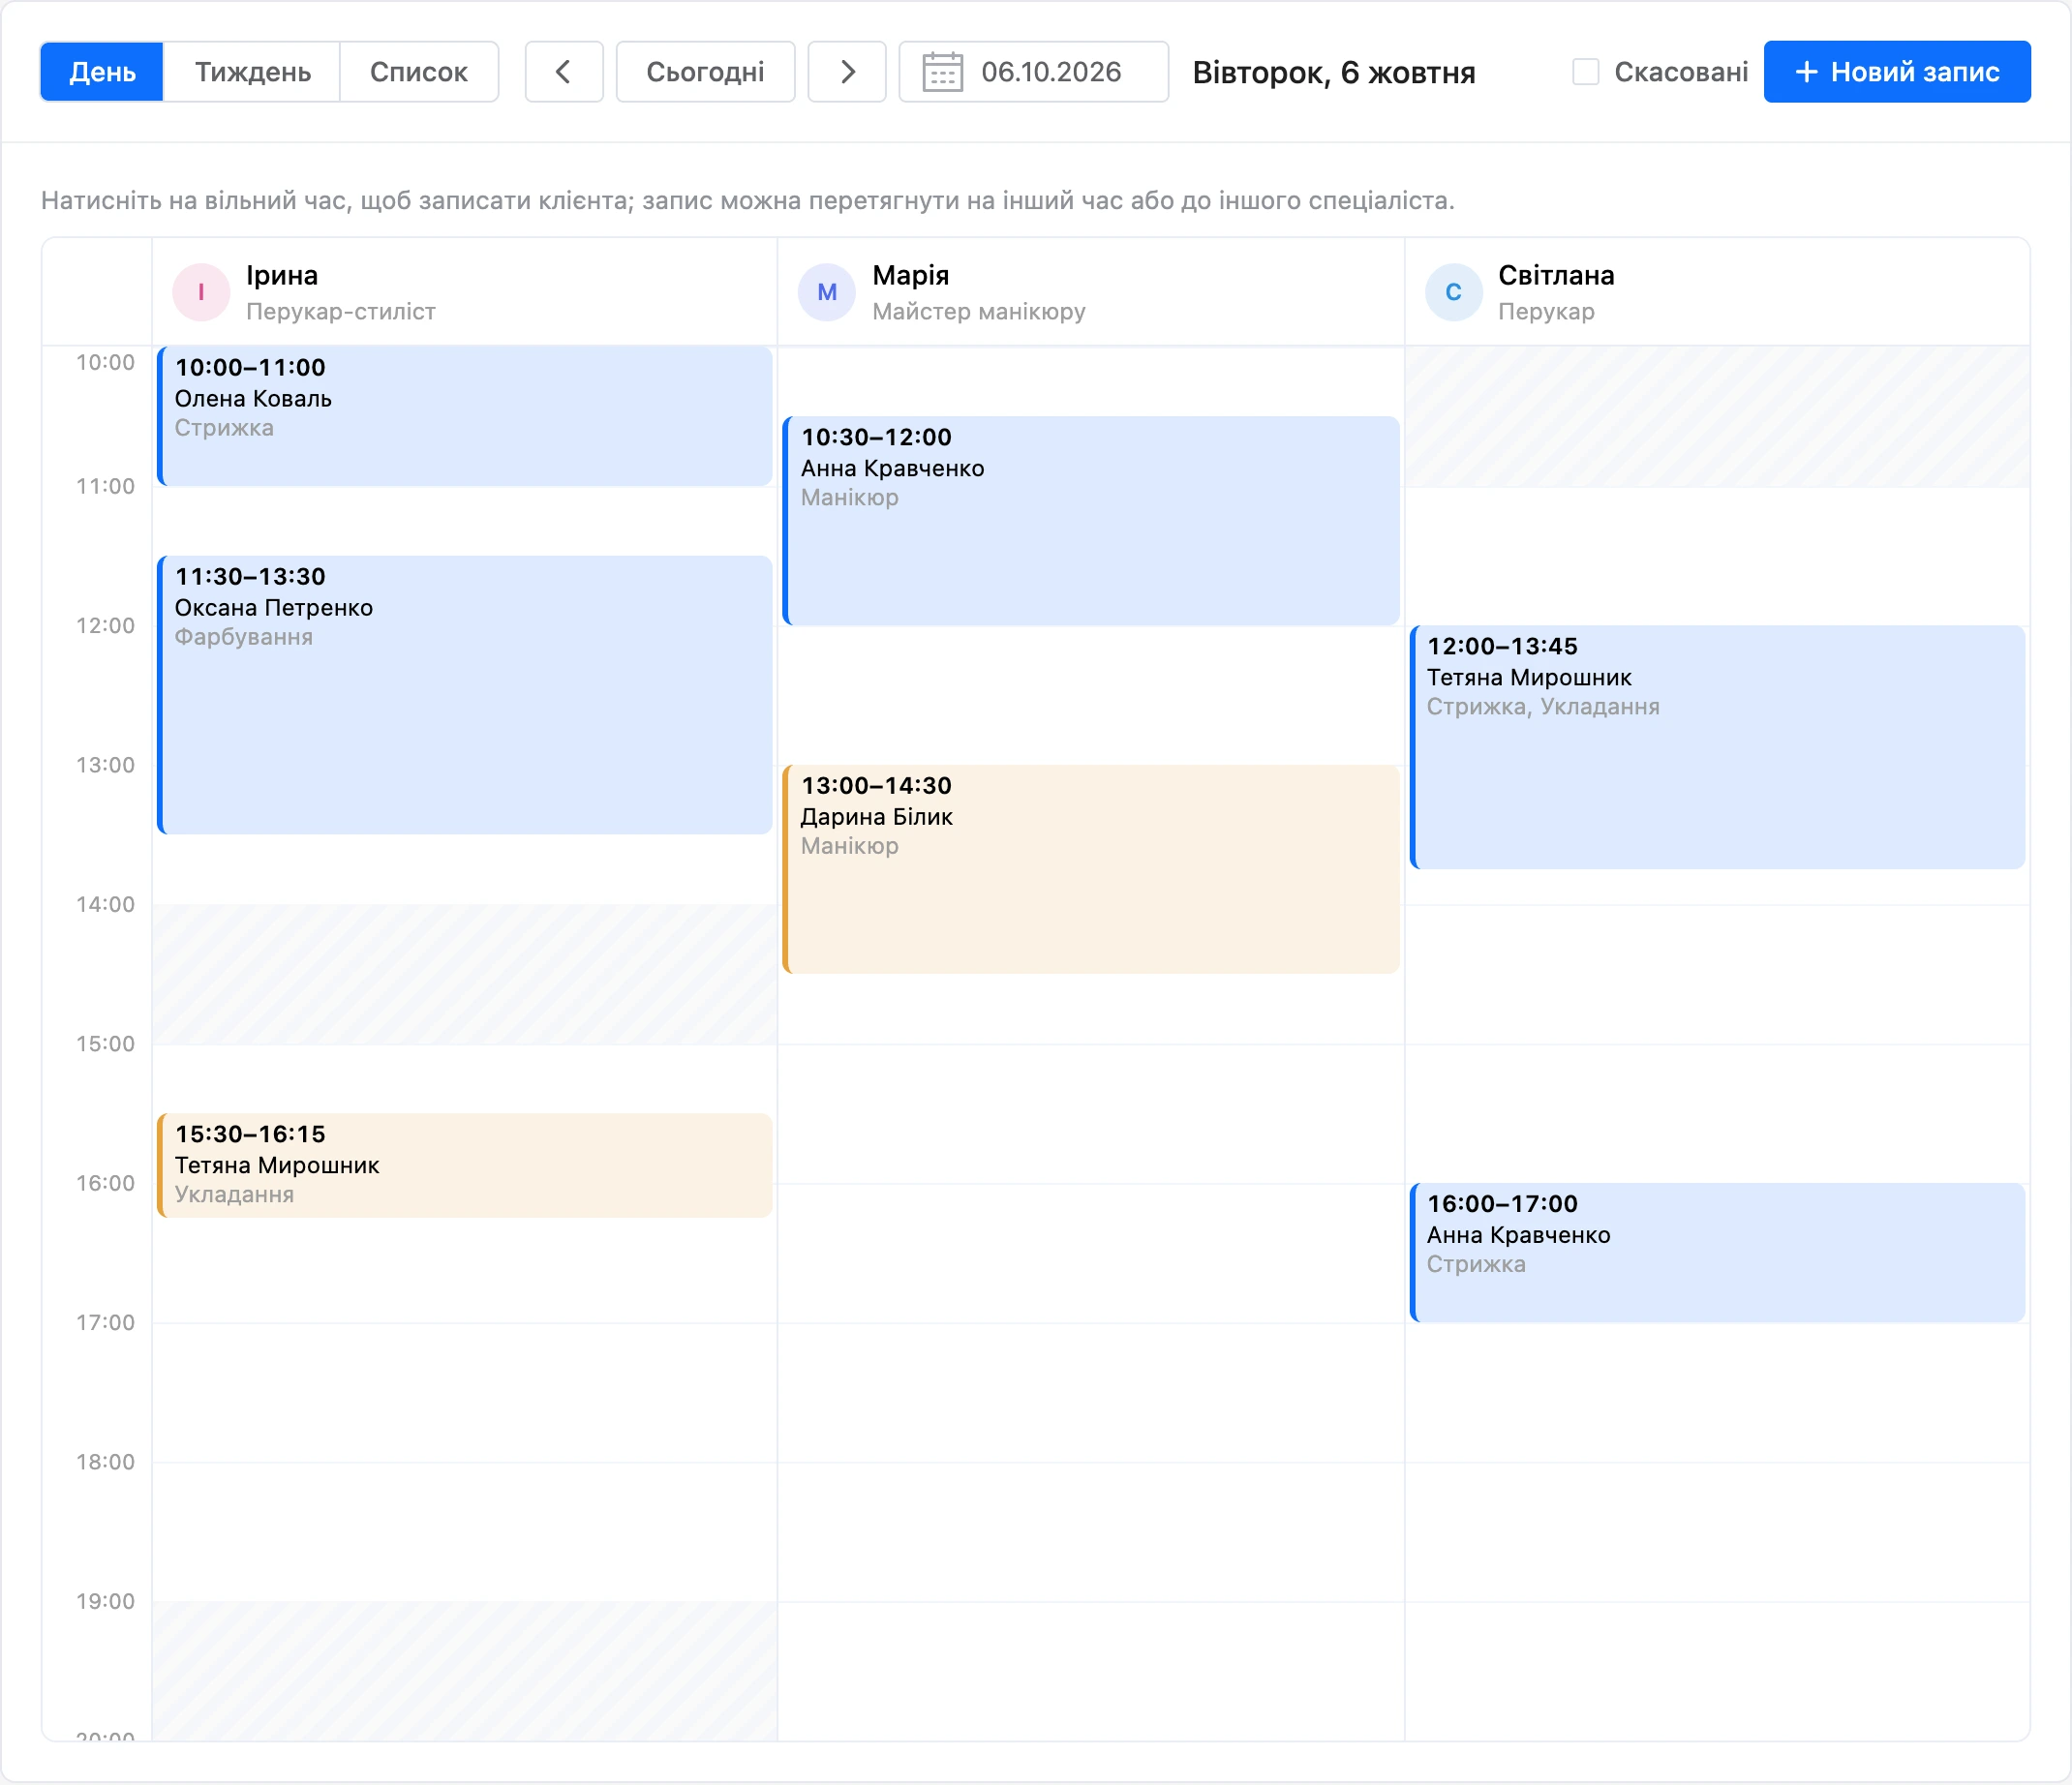Click Марія's purple avatar icon

click(x=827, y=292)
